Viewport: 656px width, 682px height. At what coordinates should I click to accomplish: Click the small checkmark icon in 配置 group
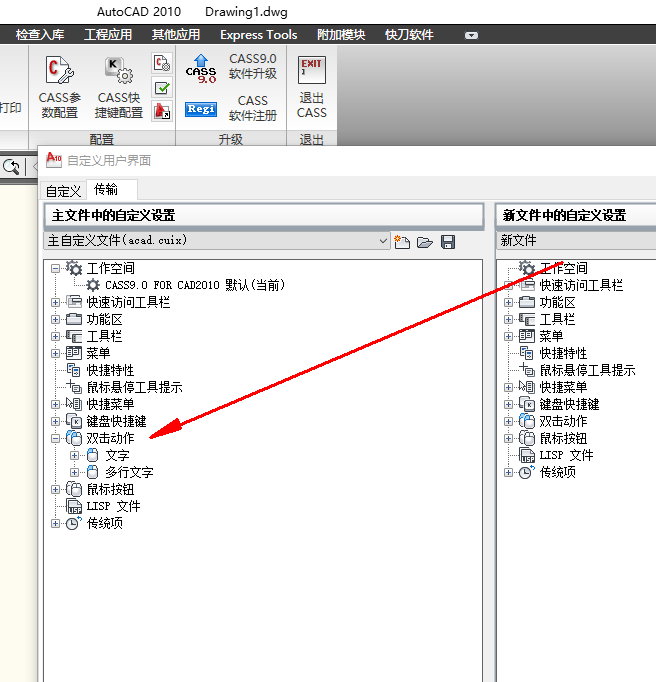[162, 87]
